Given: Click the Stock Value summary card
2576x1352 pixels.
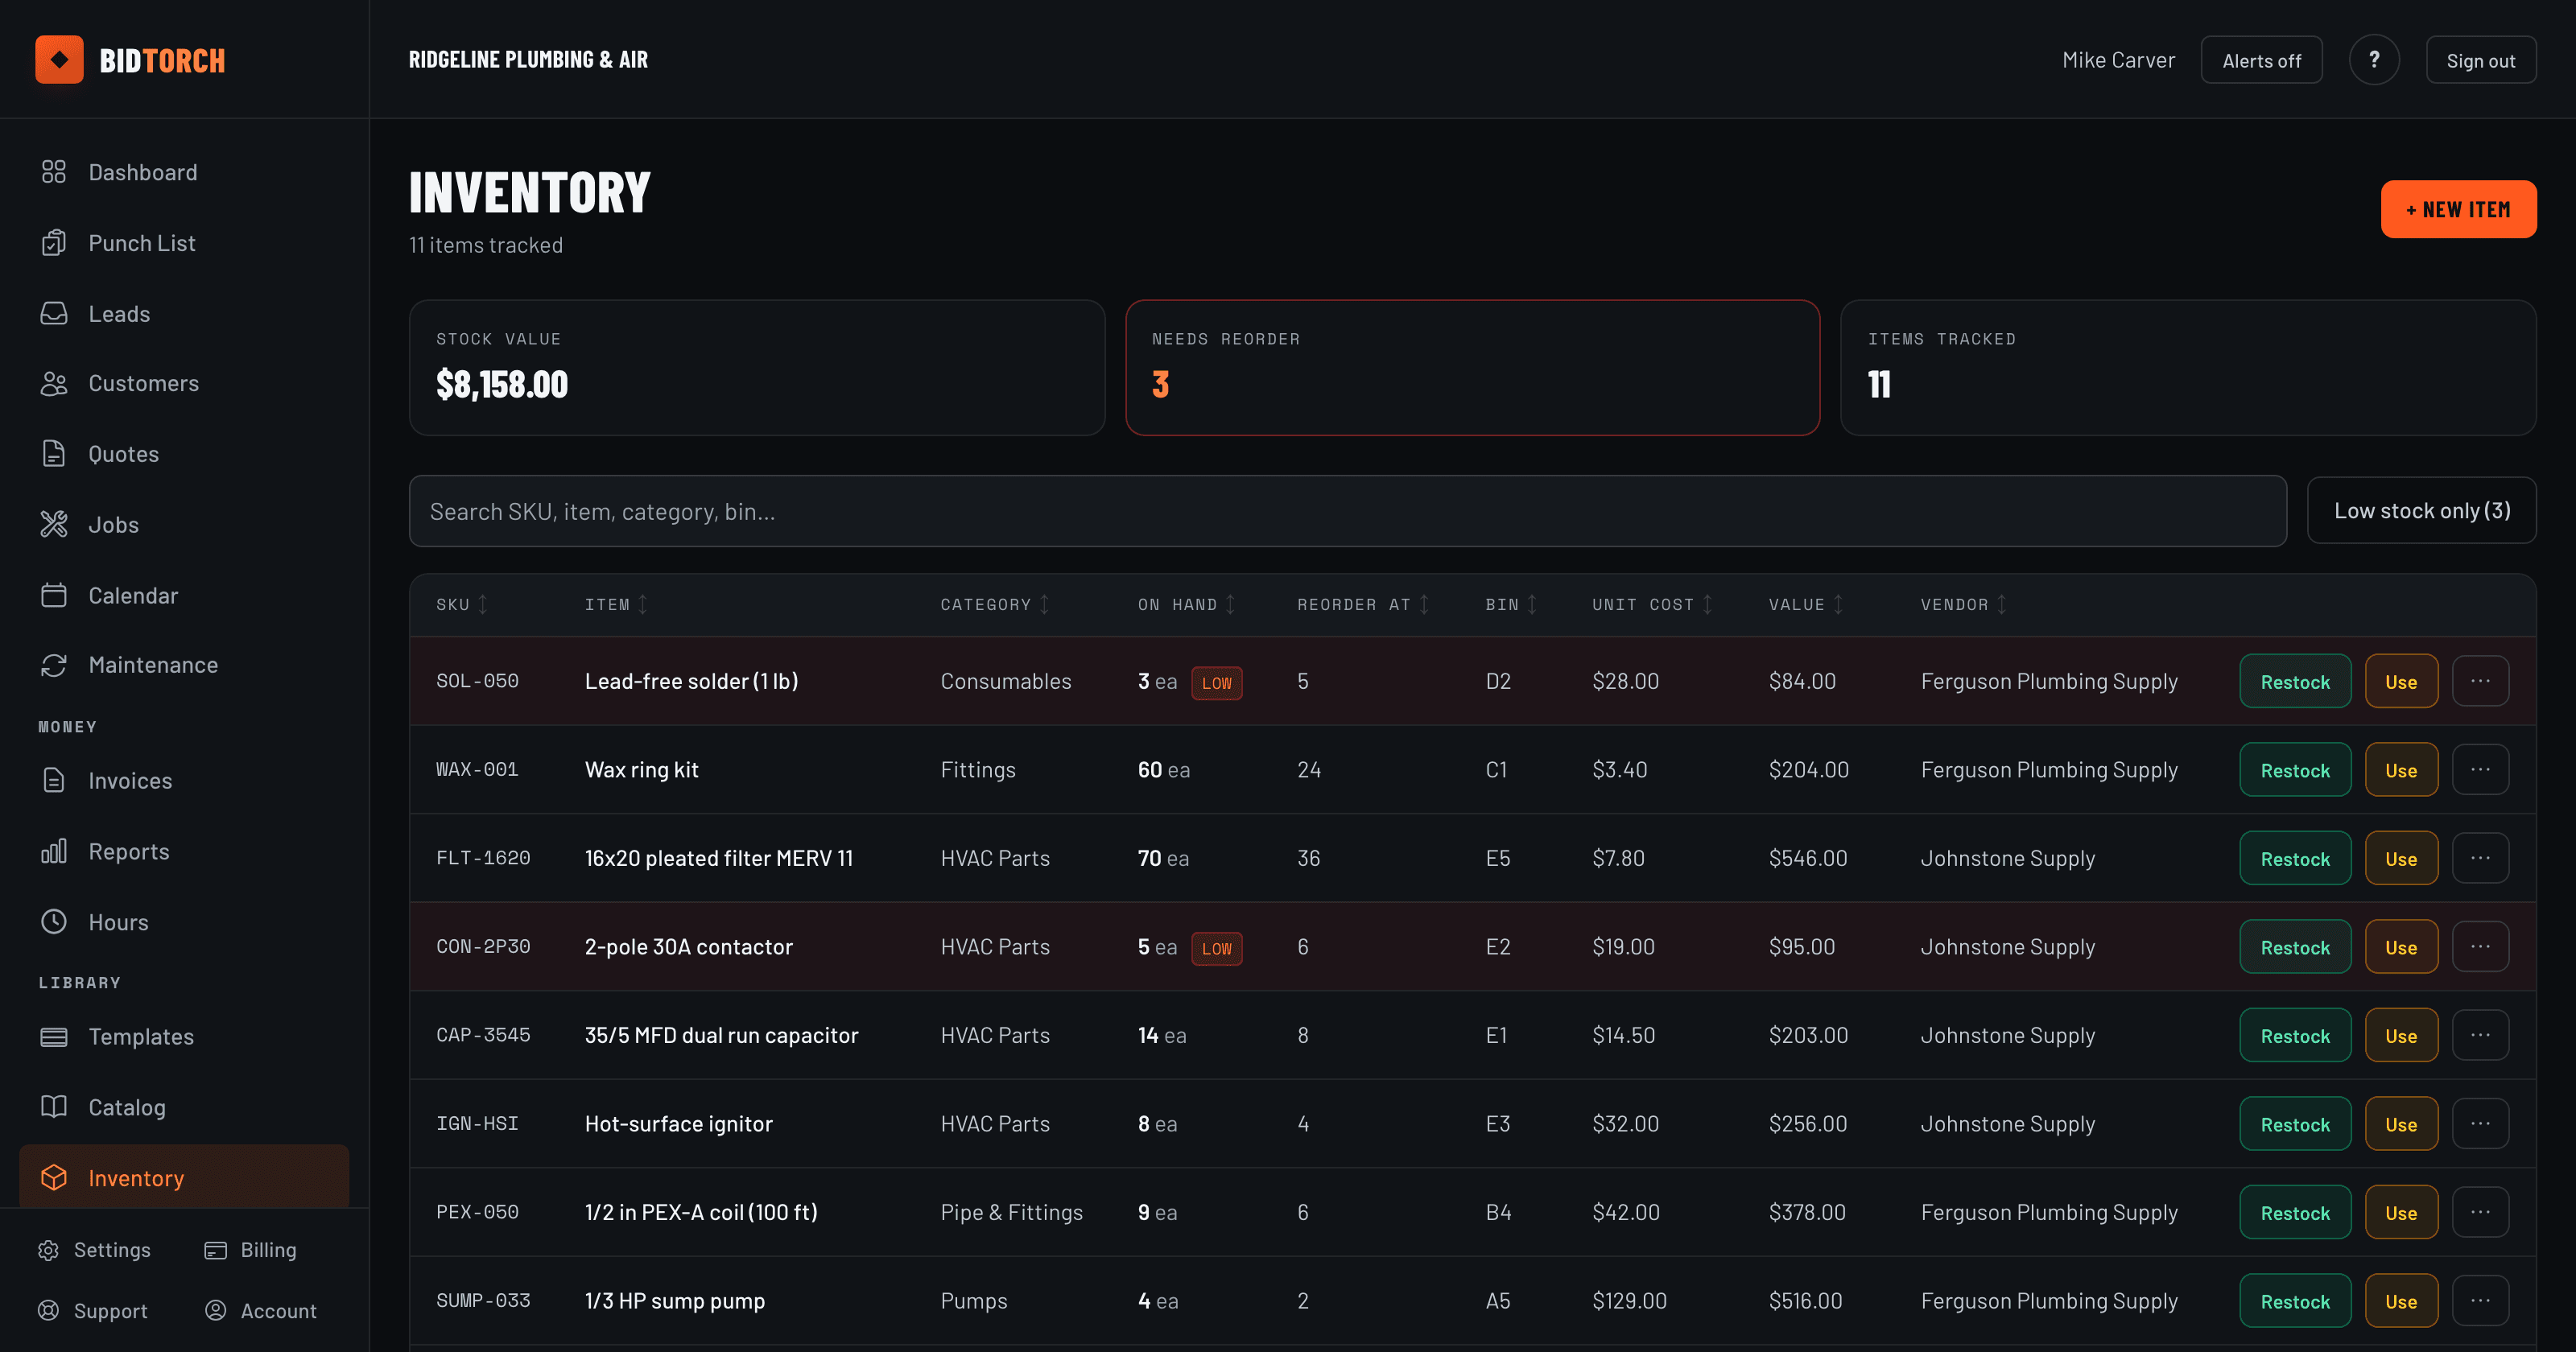Looking at the screenshot, I should 757,367.
